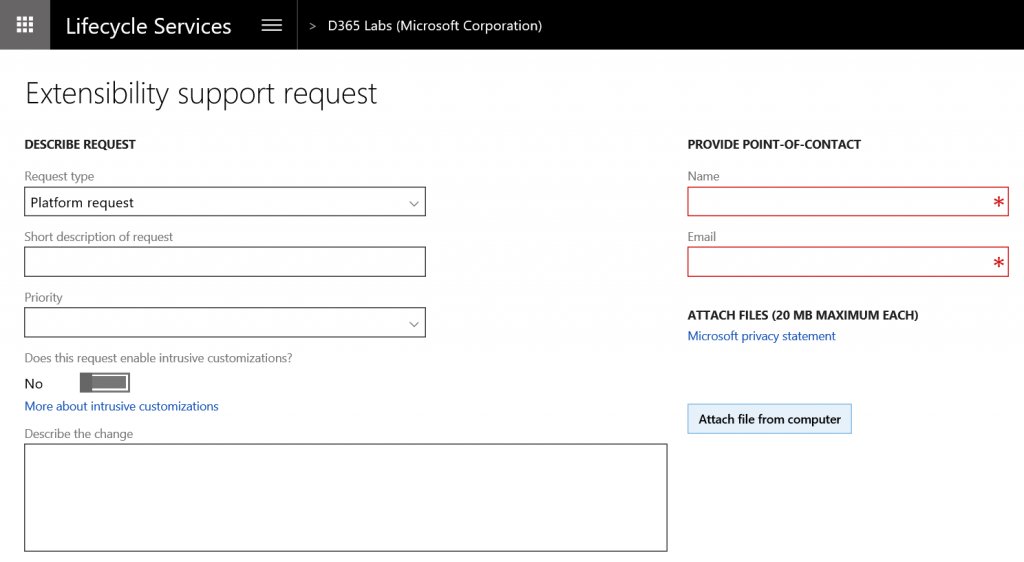Open the Microsoft privacy statement link
The width and height of the screenshot is (1024, 562).
[x=761, y=336]
